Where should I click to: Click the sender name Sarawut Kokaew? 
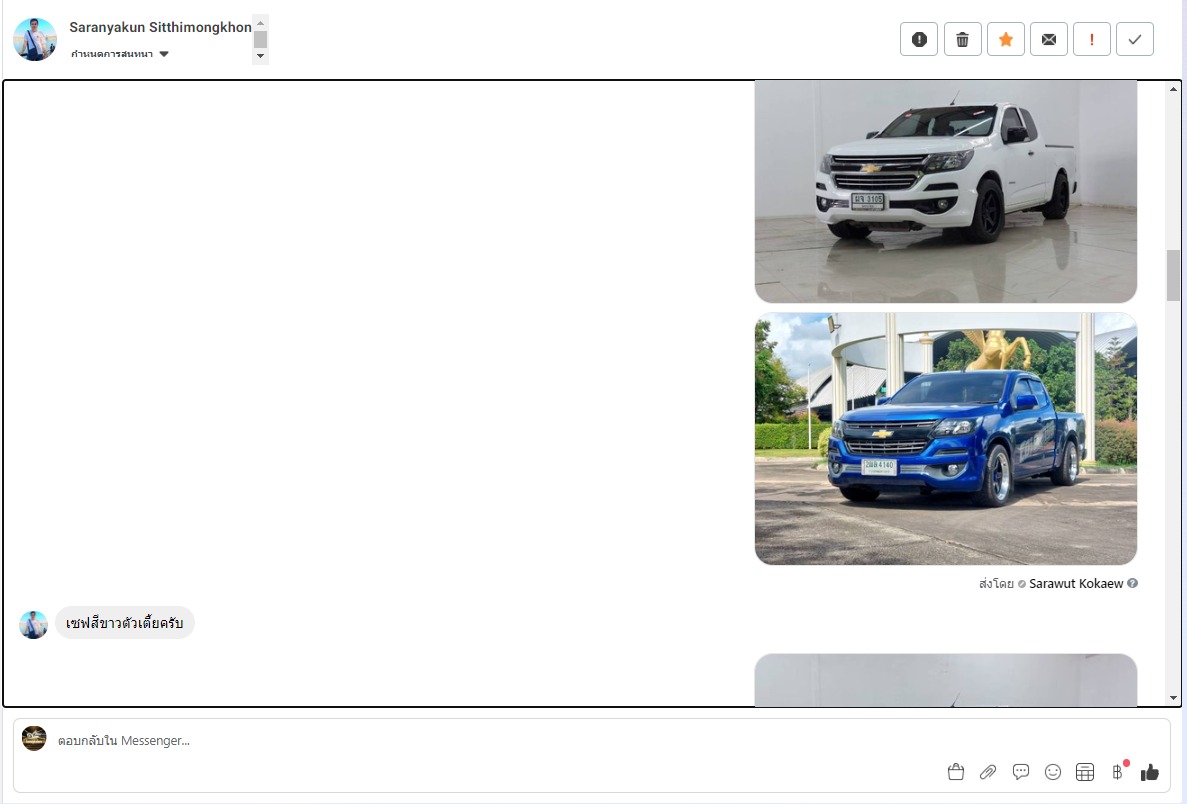point(1076,584)
